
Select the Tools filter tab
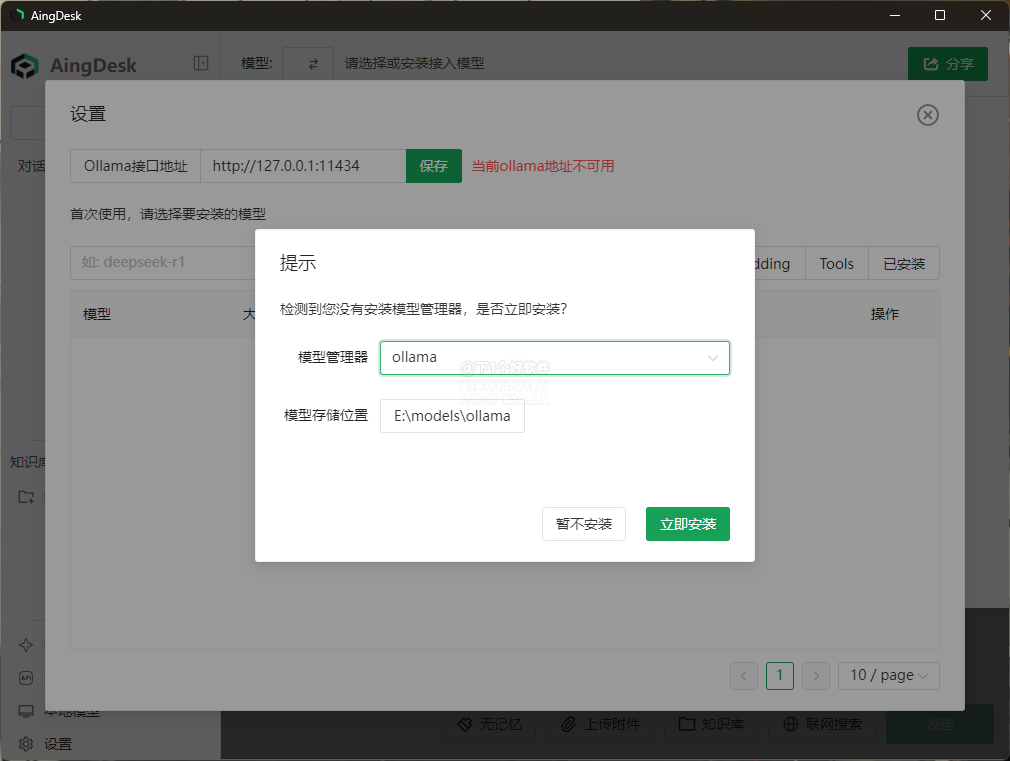coord(836,264)
